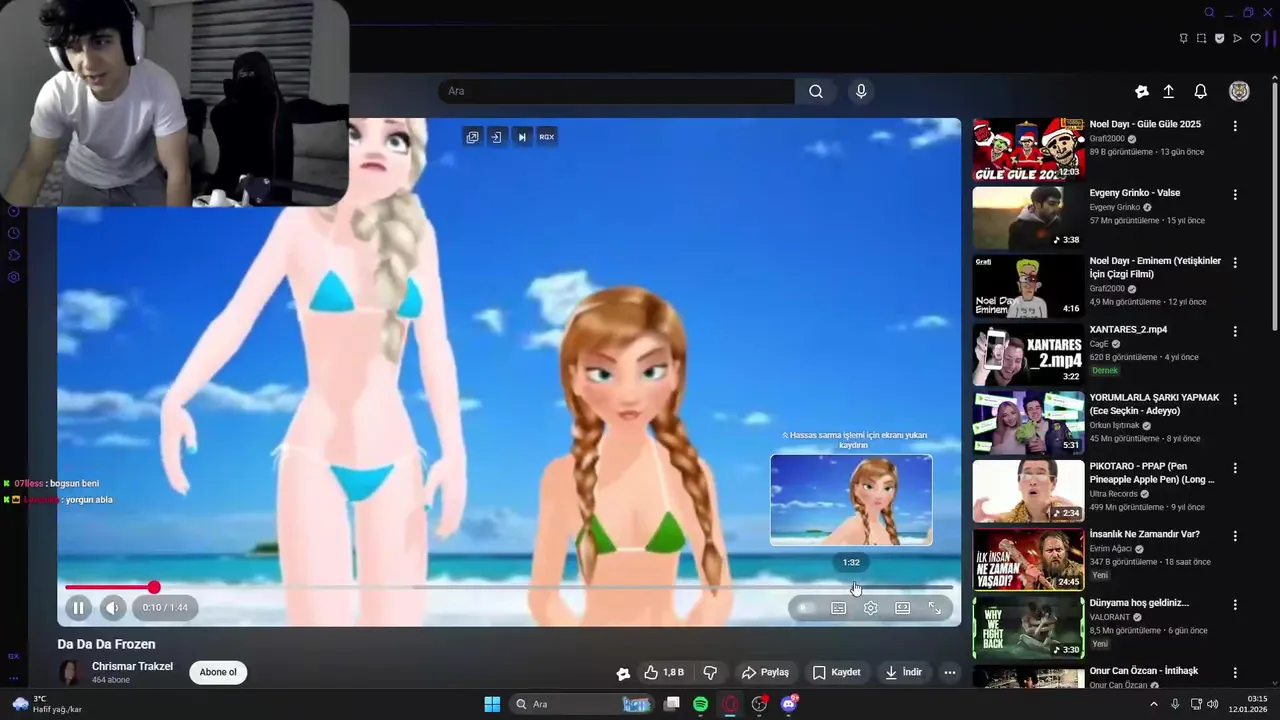Click the pin icon in the browser toolbar
This screenshot has height=720, width=1280.
coord(1183,39)
